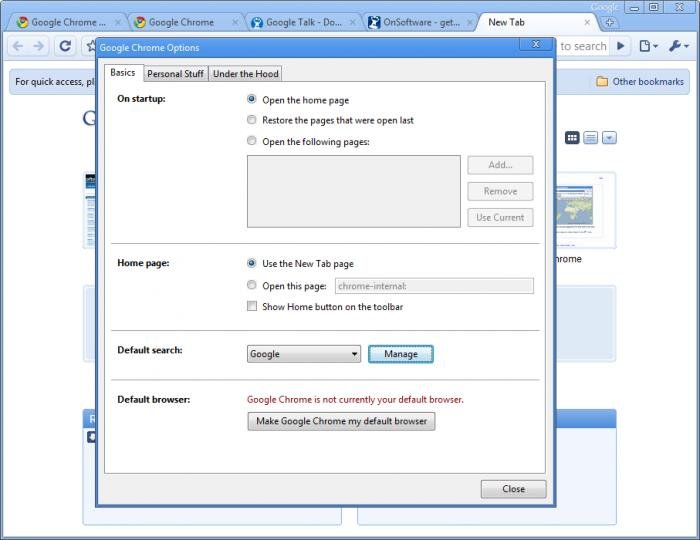Click the Close button in Options dialog

[513, 489]
